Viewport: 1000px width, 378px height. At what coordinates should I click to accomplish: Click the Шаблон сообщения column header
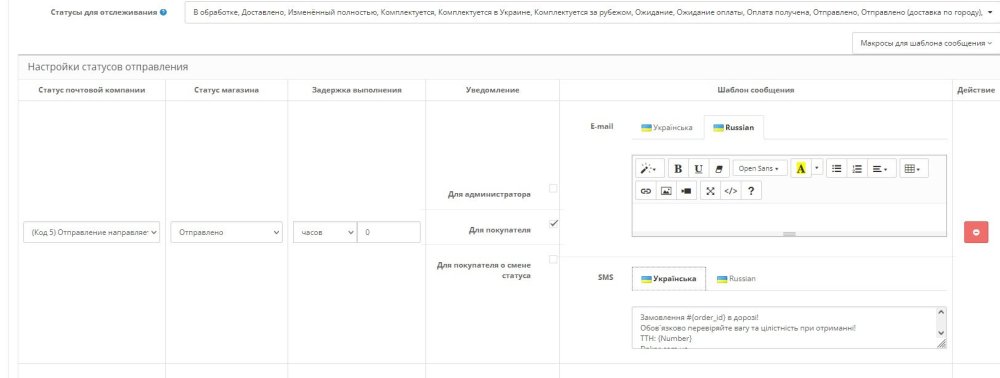[x=756, y=90]
